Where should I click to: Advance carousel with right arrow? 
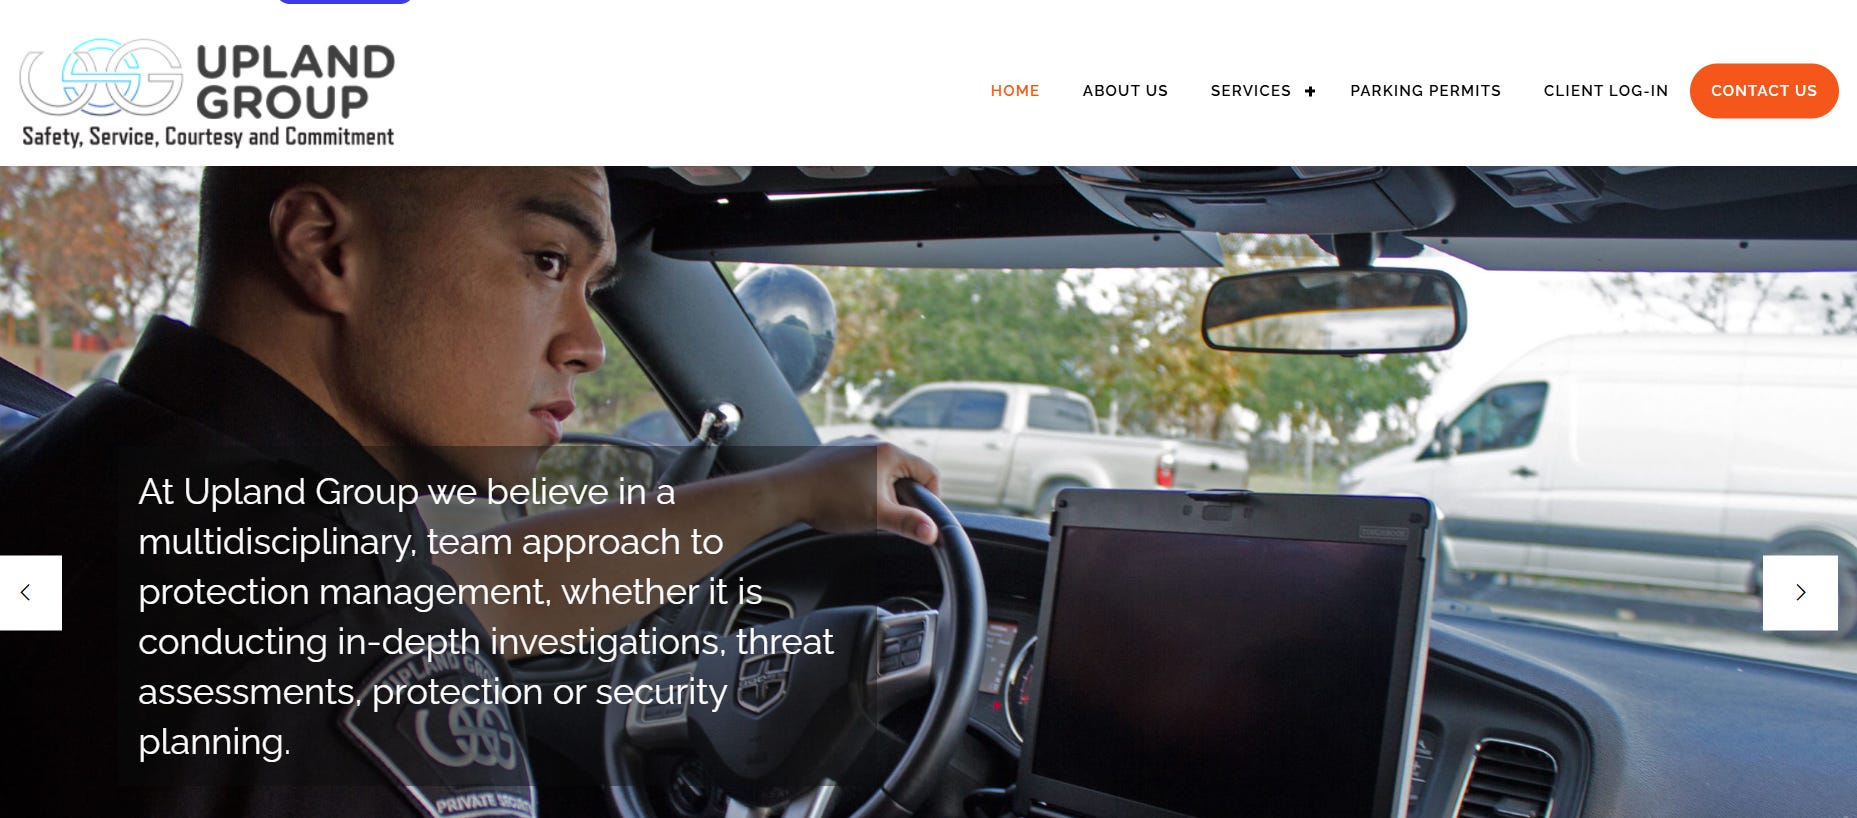pyautogui.click(x=1800, y=593)
